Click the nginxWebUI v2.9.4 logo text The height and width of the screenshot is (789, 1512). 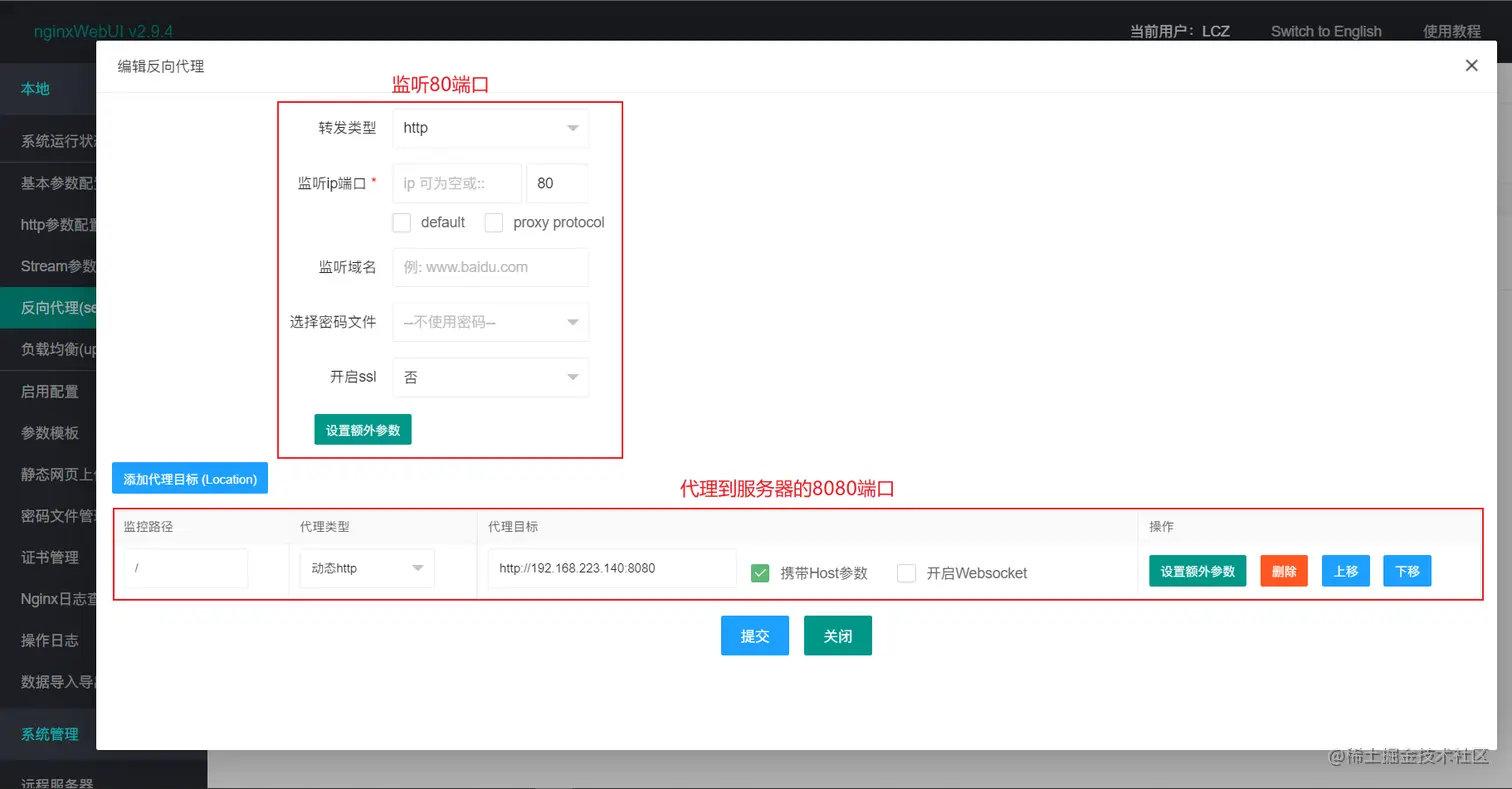pyautogui.click(x=104, y=31)
